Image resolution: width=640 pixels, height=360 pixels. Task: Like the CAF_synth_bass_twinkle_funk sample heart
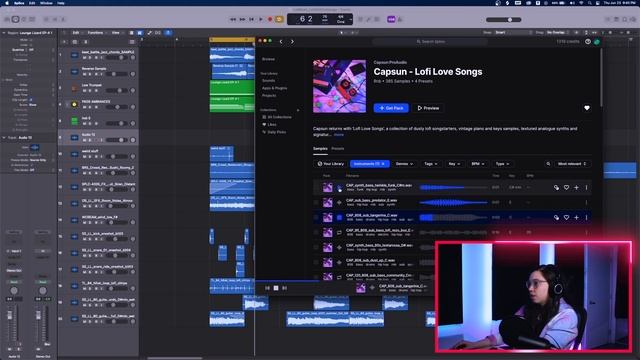(x=567, y=187)
